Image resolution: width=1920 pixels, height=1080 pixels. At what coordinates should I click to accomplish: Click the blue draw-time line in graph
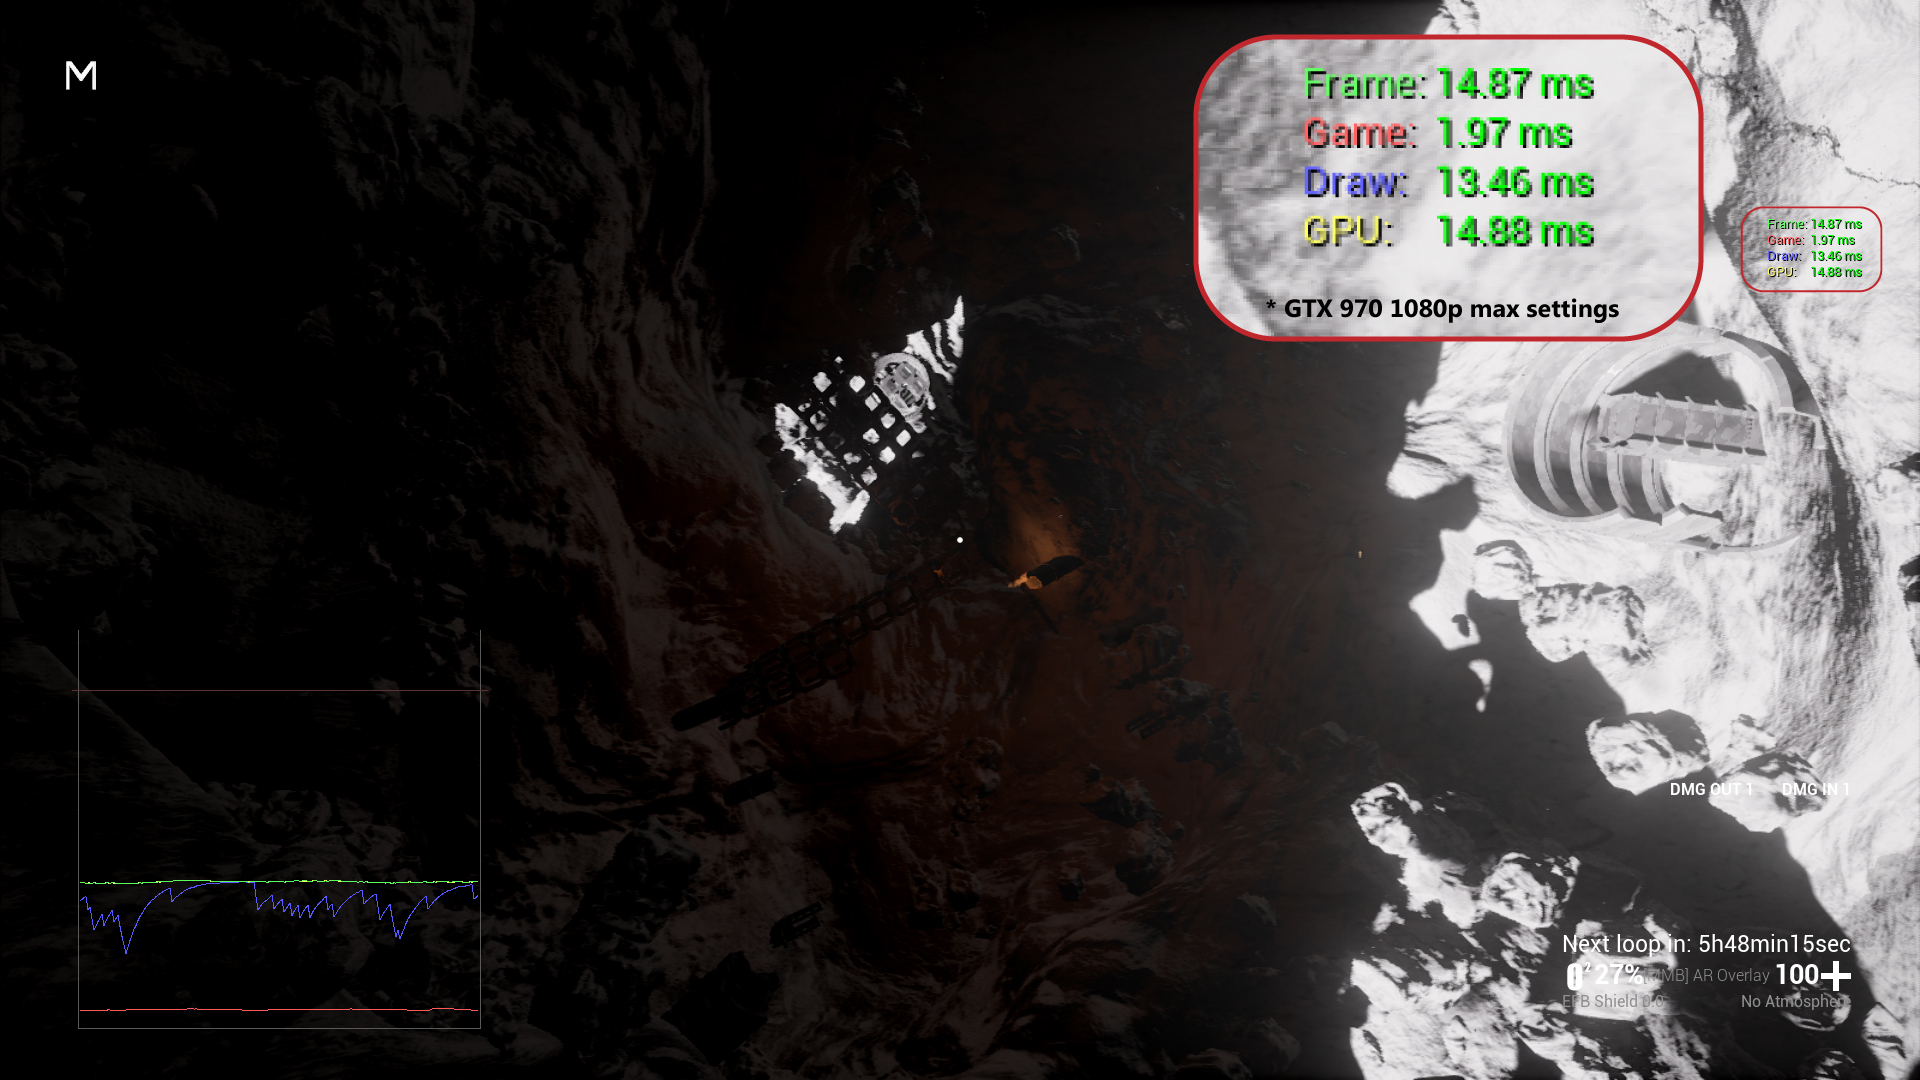point(140,917)
